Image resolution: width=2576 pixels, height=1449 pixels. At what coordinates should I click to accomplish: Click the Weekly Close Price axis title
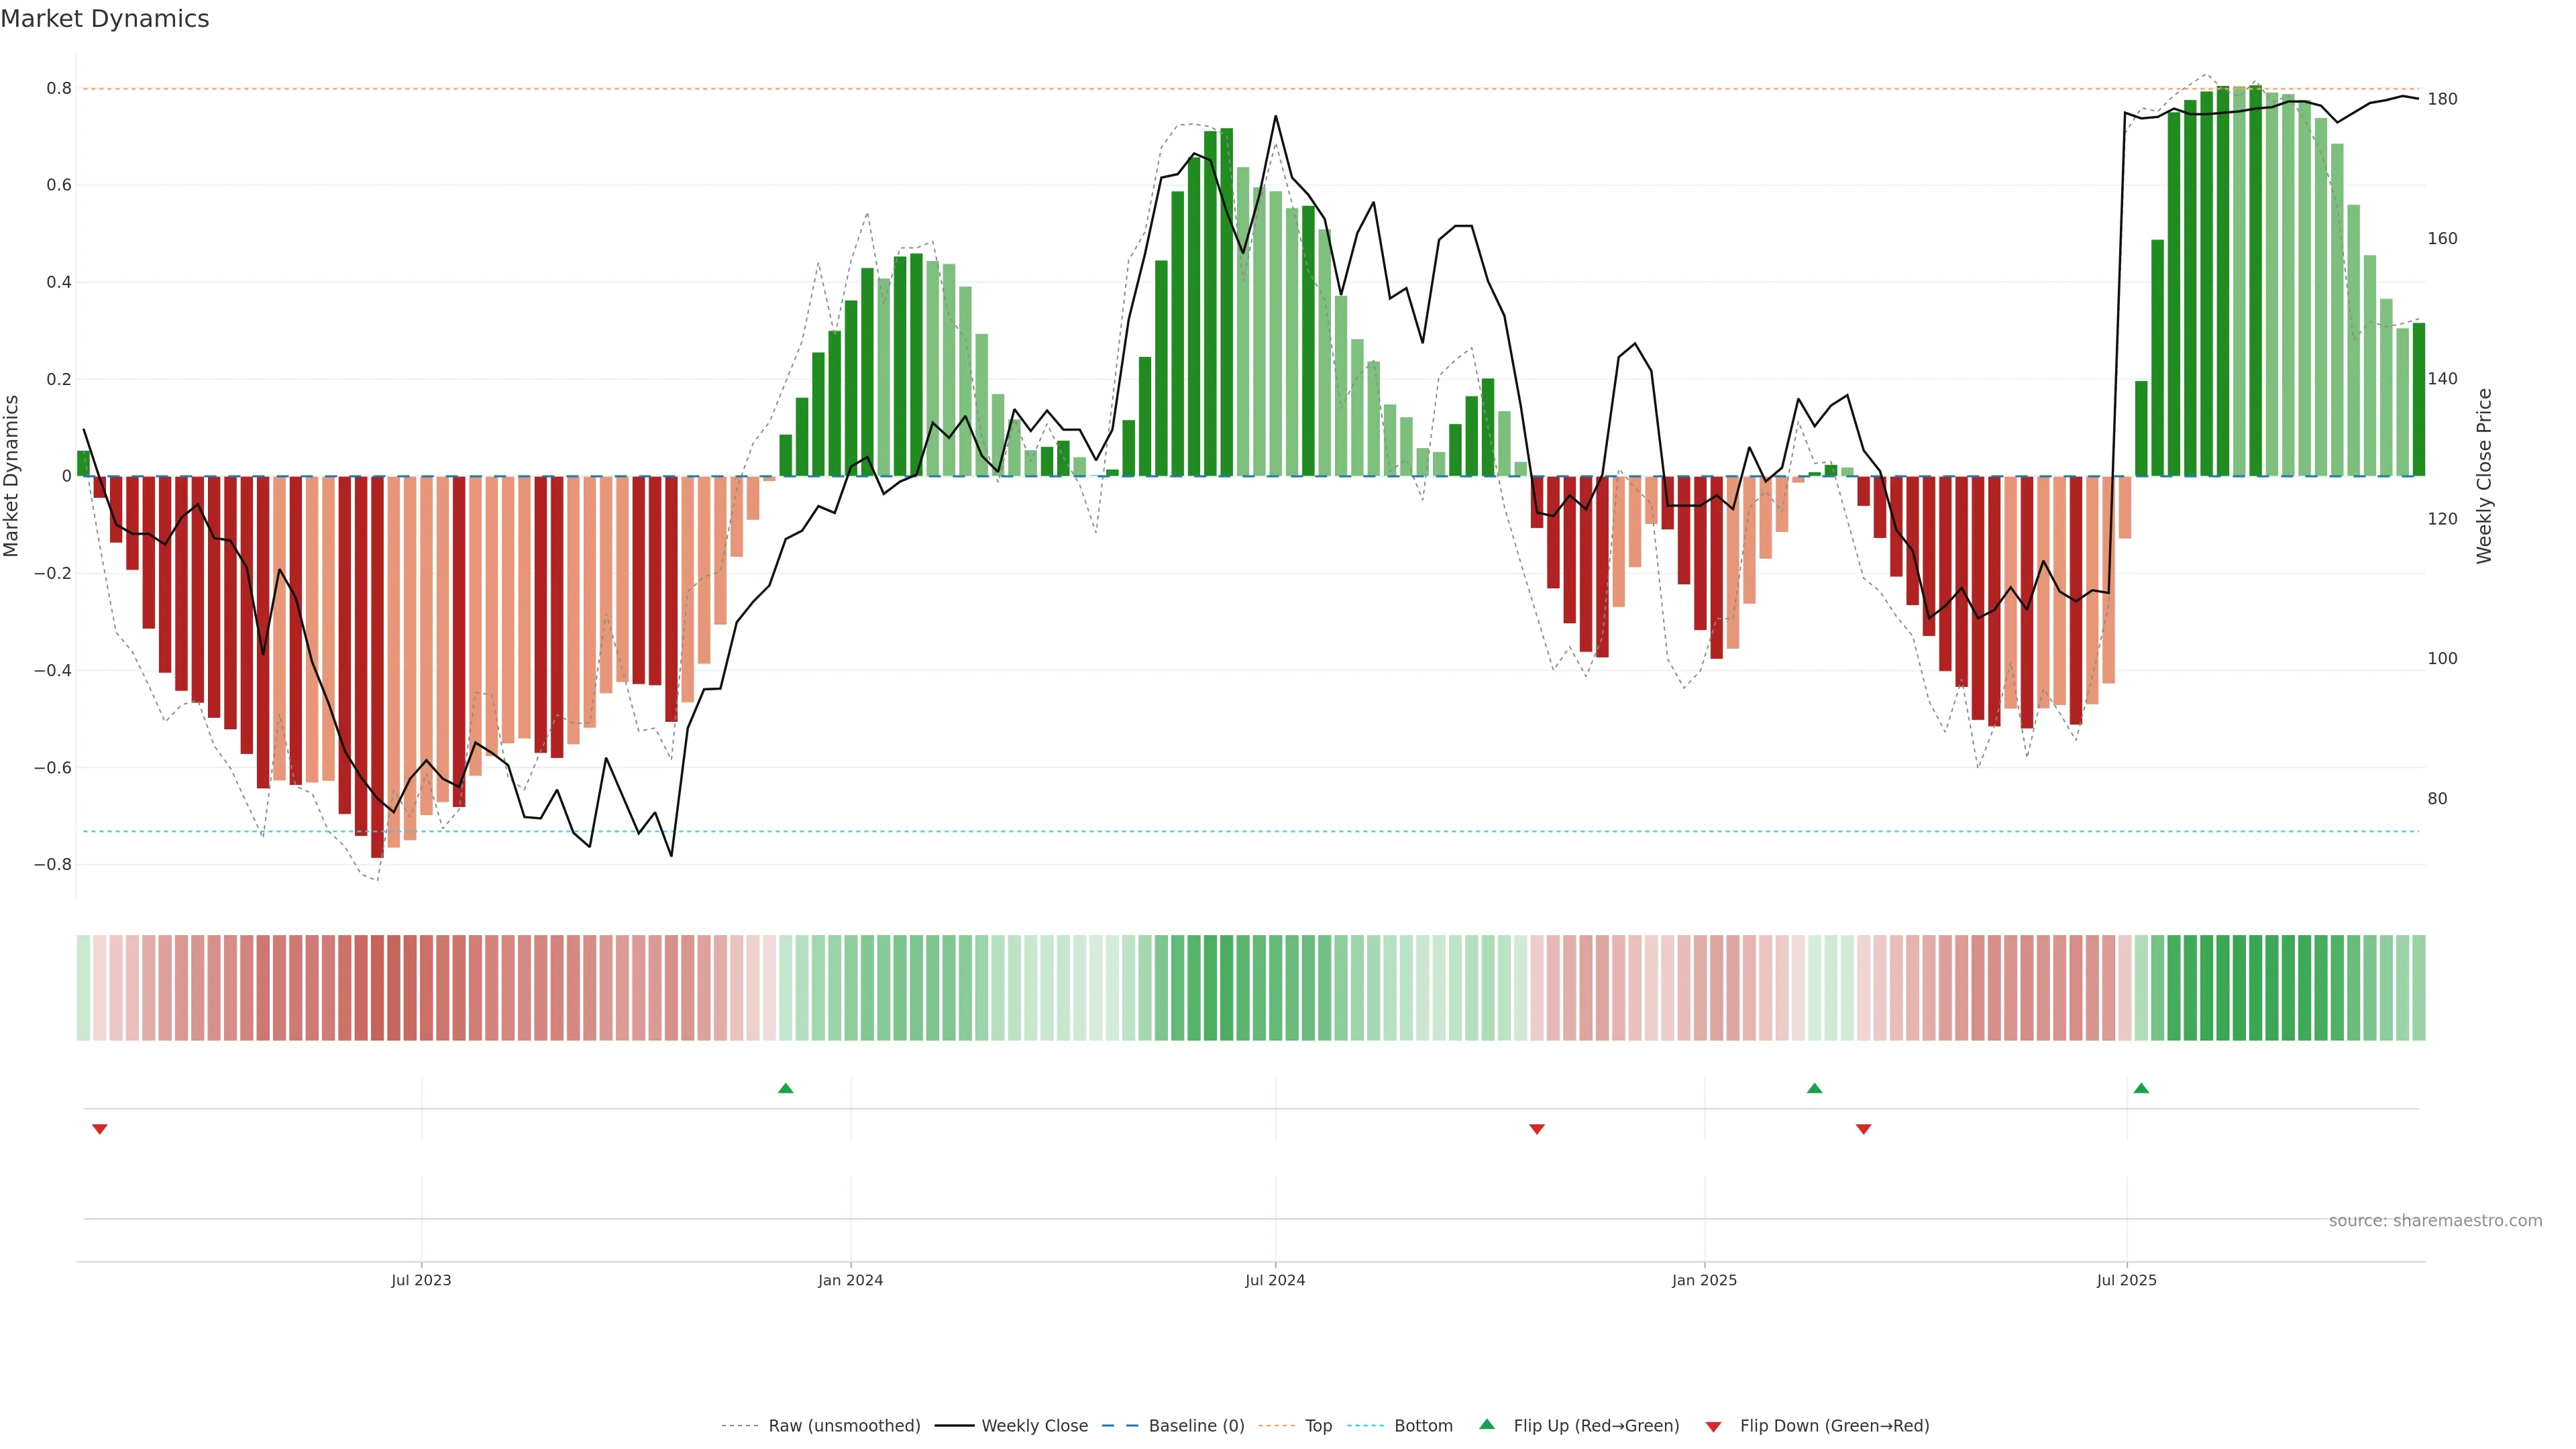[2484, 476]
